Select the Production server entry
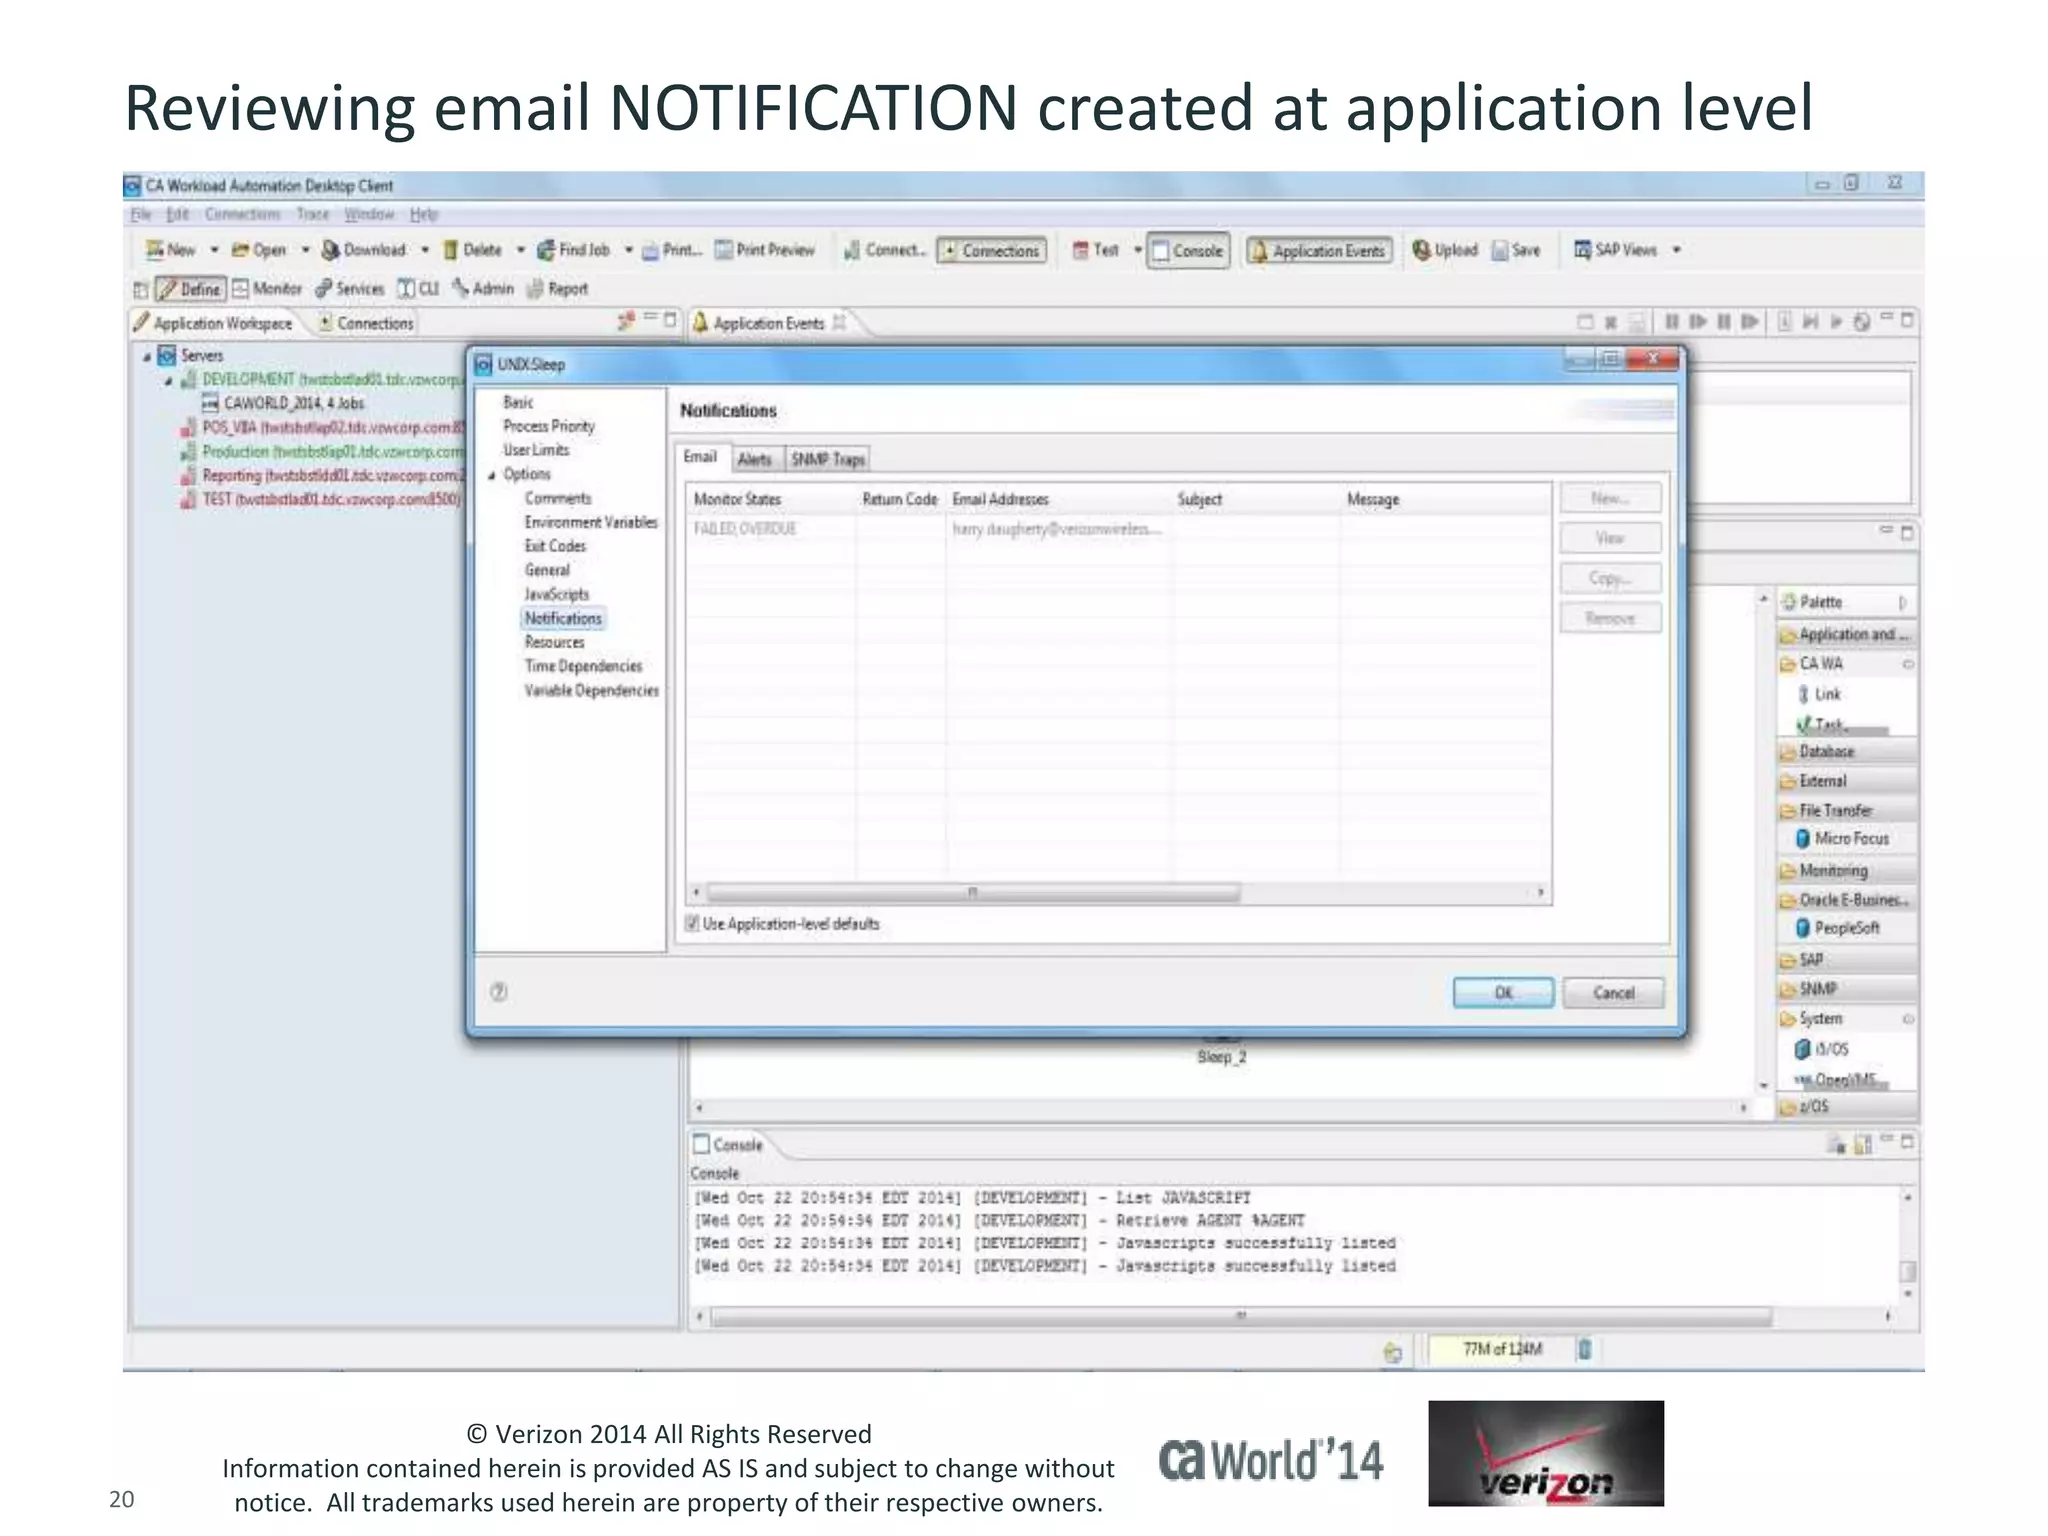2048x1536 pixels. pos(323,451)
